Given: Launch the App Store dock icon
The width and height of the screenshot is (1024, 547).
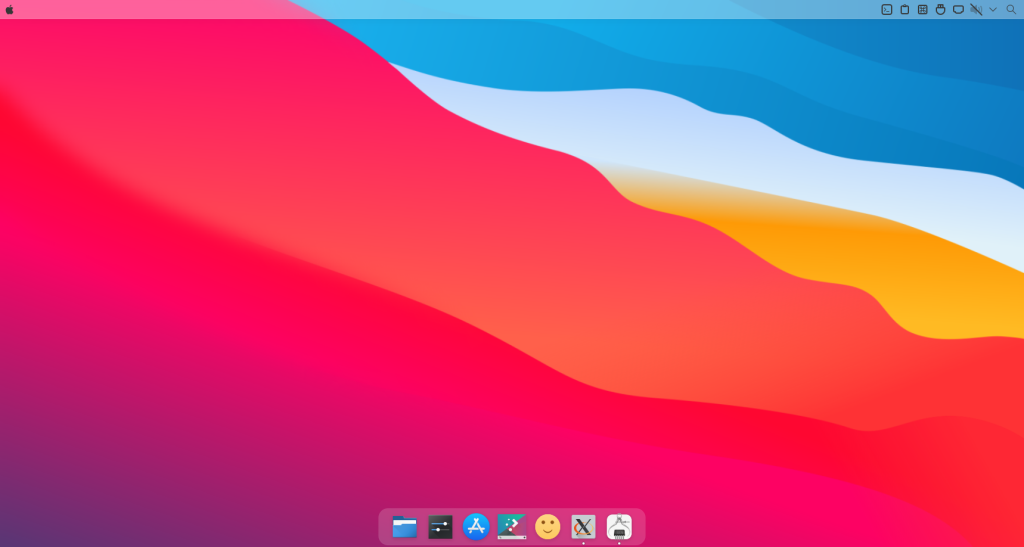Looking at the screenshot, I should (x=476, y=527).
